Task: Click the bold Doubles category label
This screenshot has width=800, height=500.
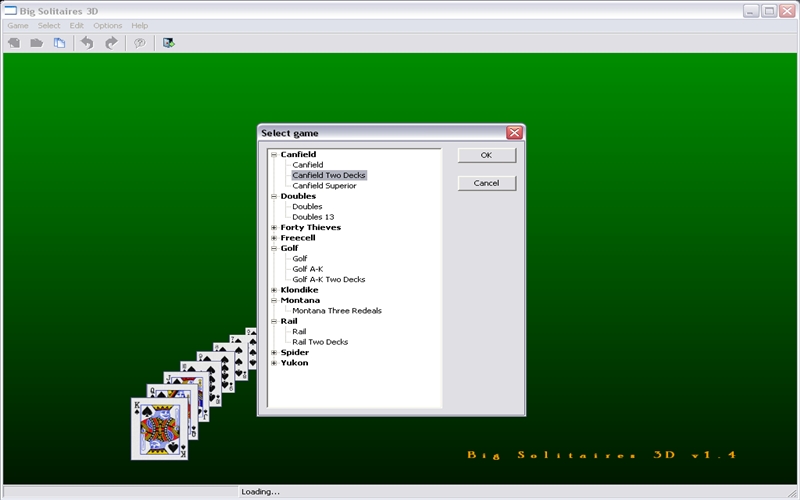Action: [x=298, y=196]
